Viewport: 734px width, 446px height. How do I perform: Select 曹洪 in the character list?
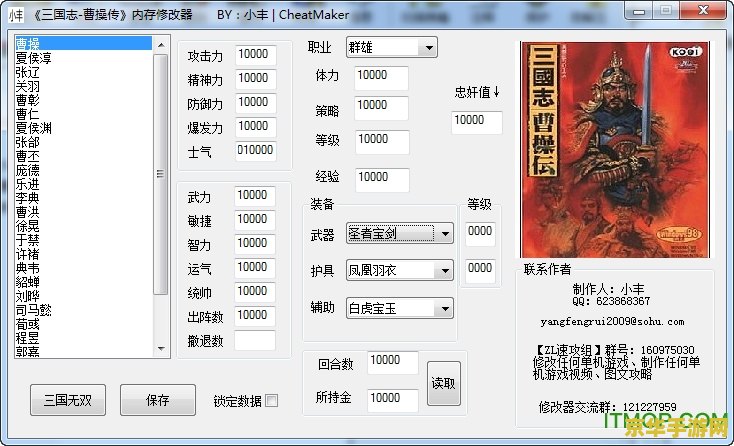[83, 212]
